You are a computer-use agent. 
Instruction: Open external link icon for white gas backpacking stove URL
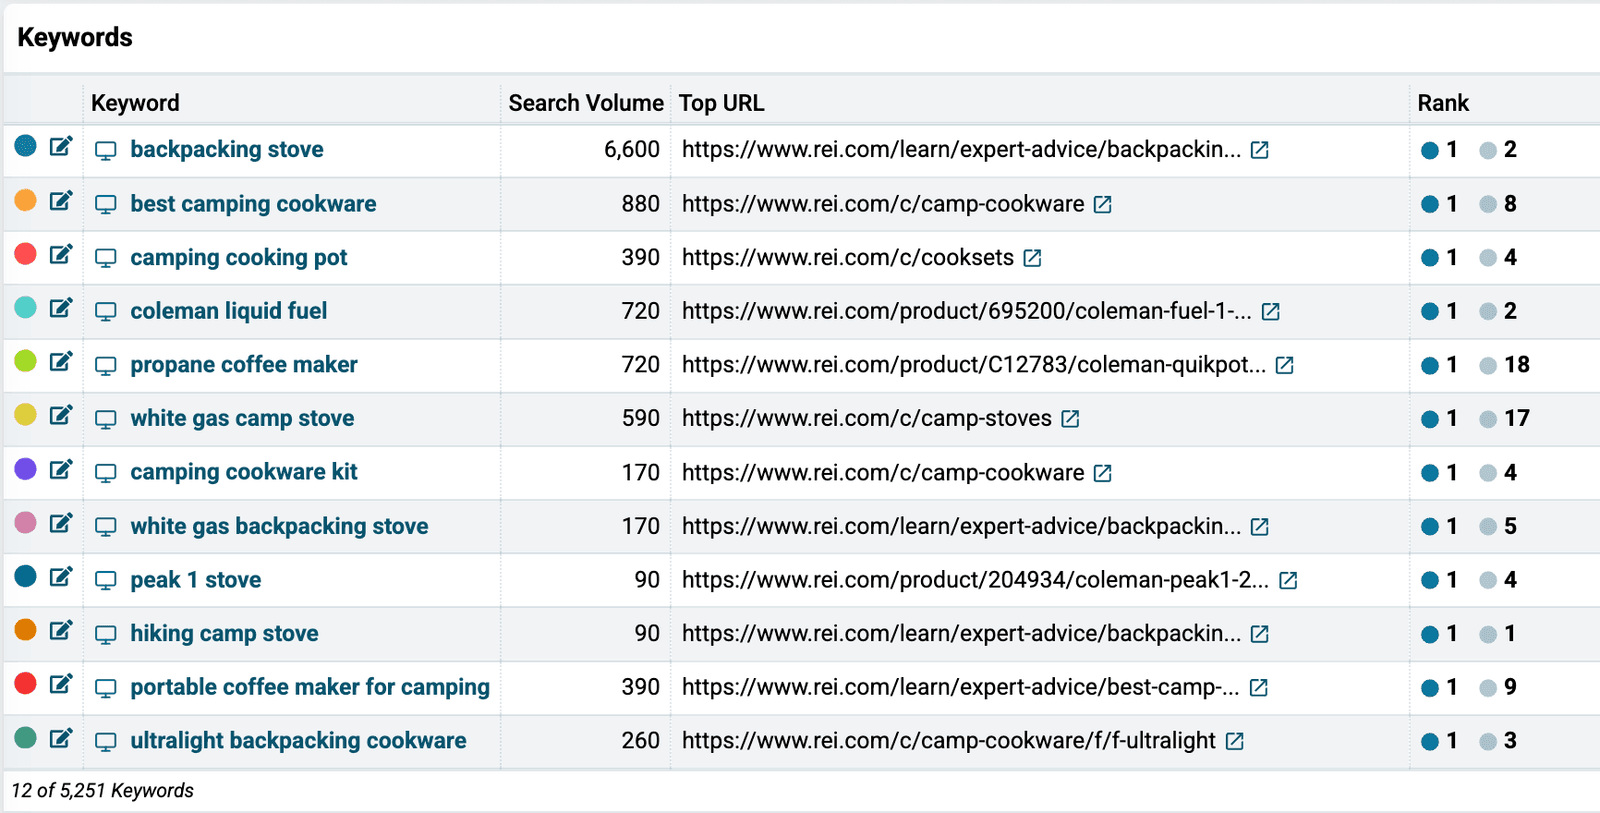click(x=1260, y=527)
